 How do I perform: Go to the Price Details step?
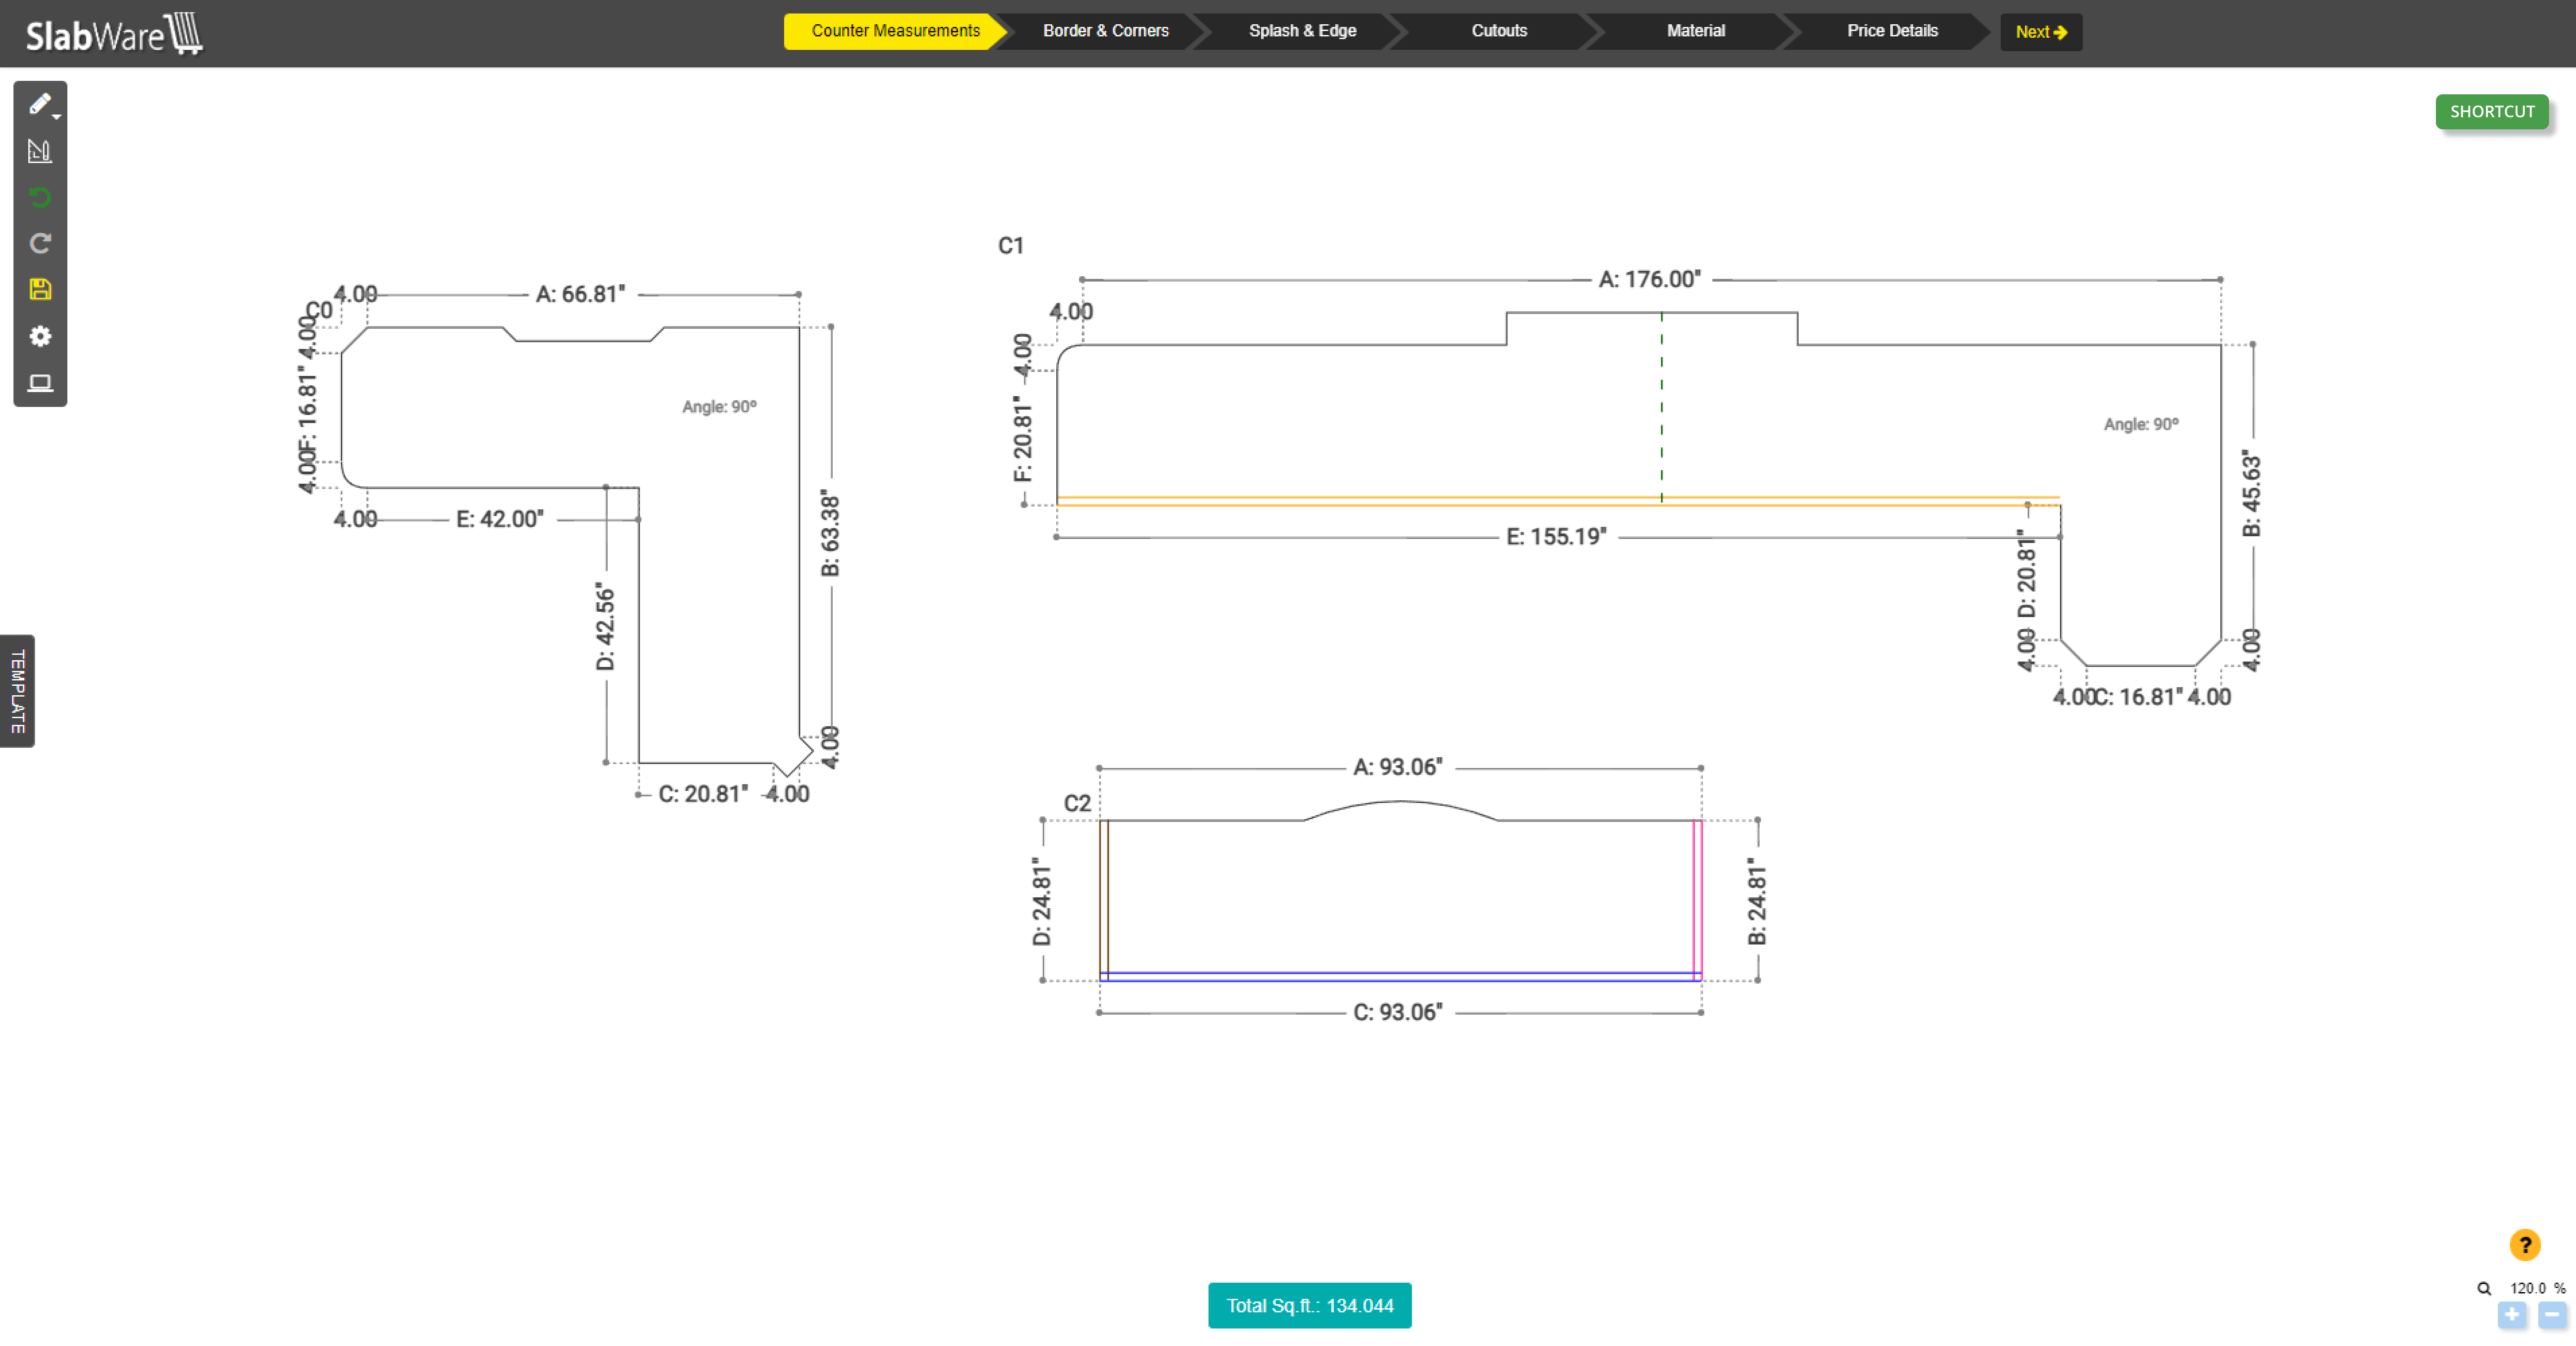point(1892,31)
